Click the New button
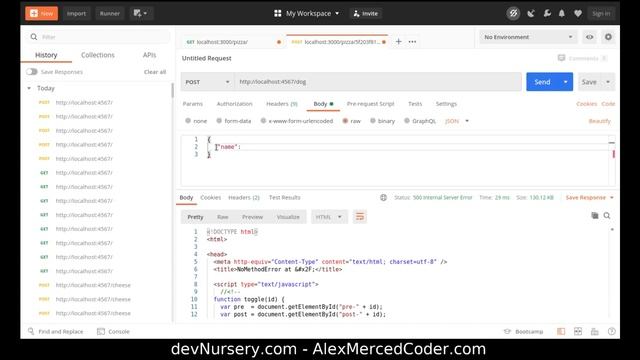Image resolution: width=640 pixels, height=360 pixels. click(x=41, y=13)
